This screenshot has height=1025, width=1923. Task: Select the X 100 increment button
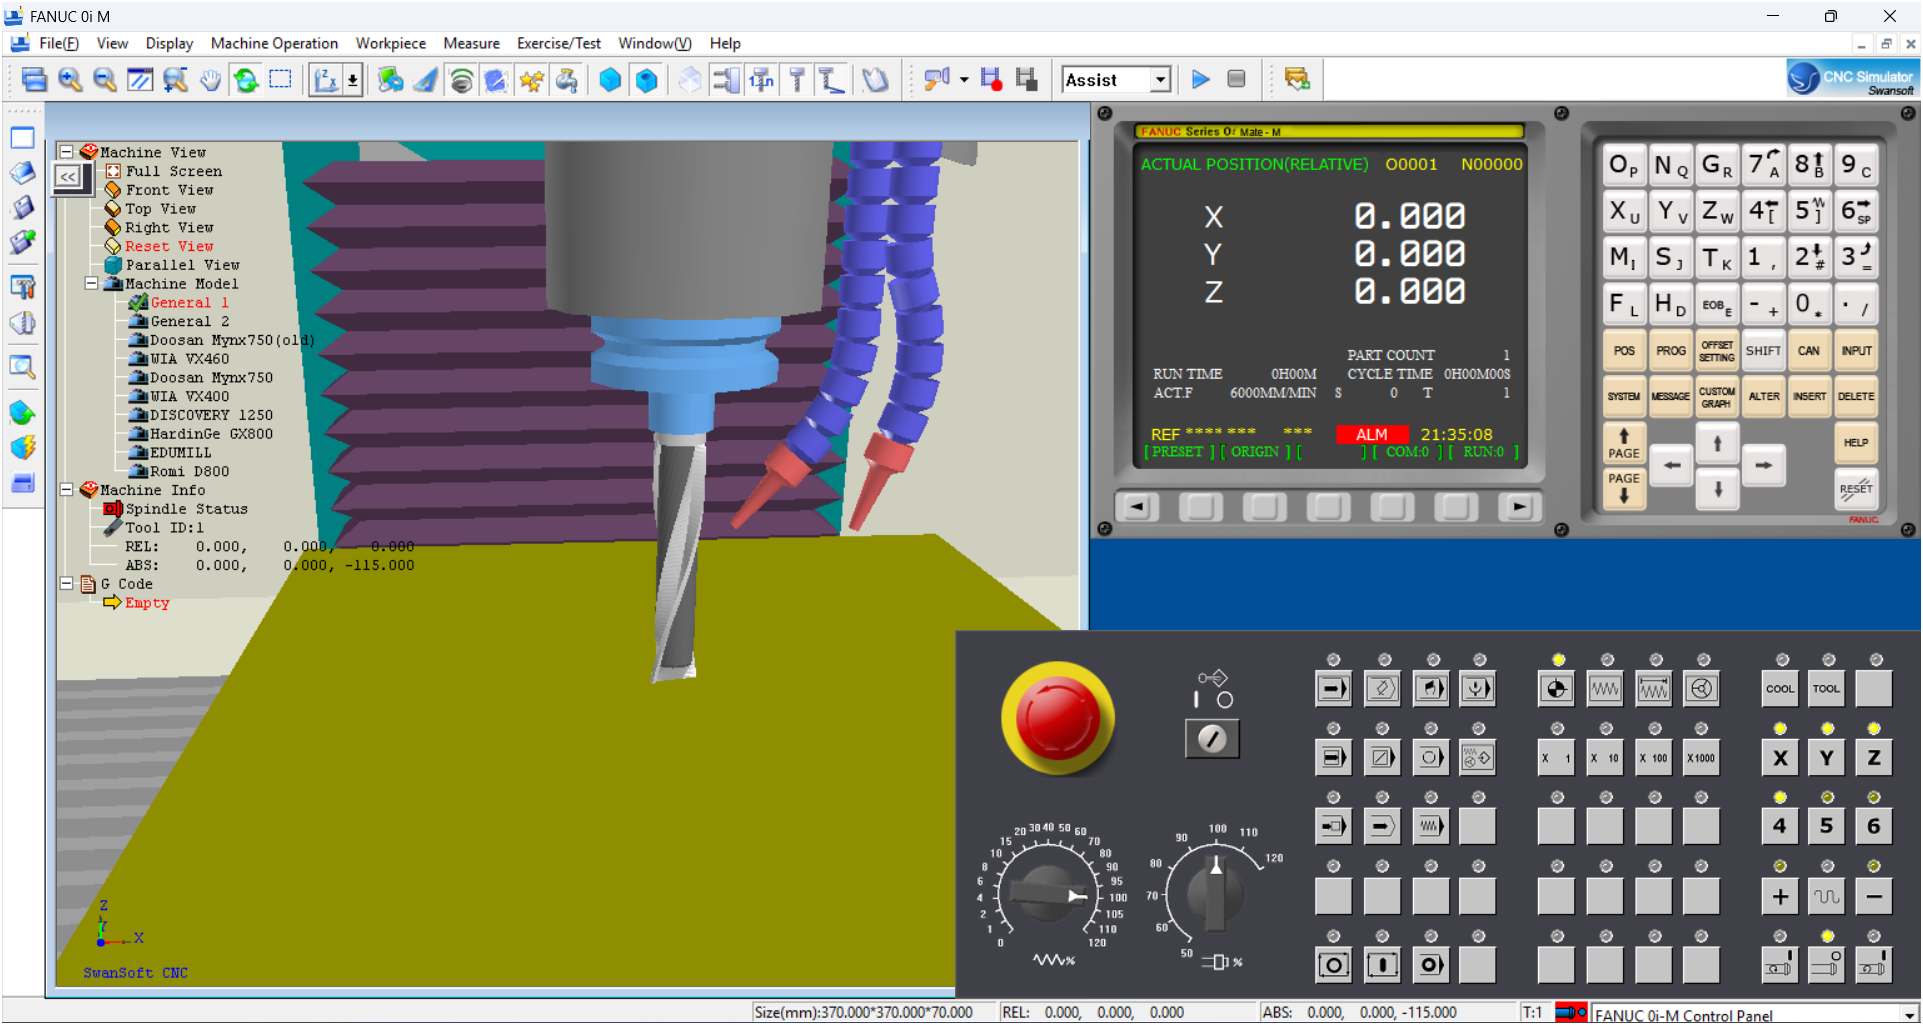1653,758
